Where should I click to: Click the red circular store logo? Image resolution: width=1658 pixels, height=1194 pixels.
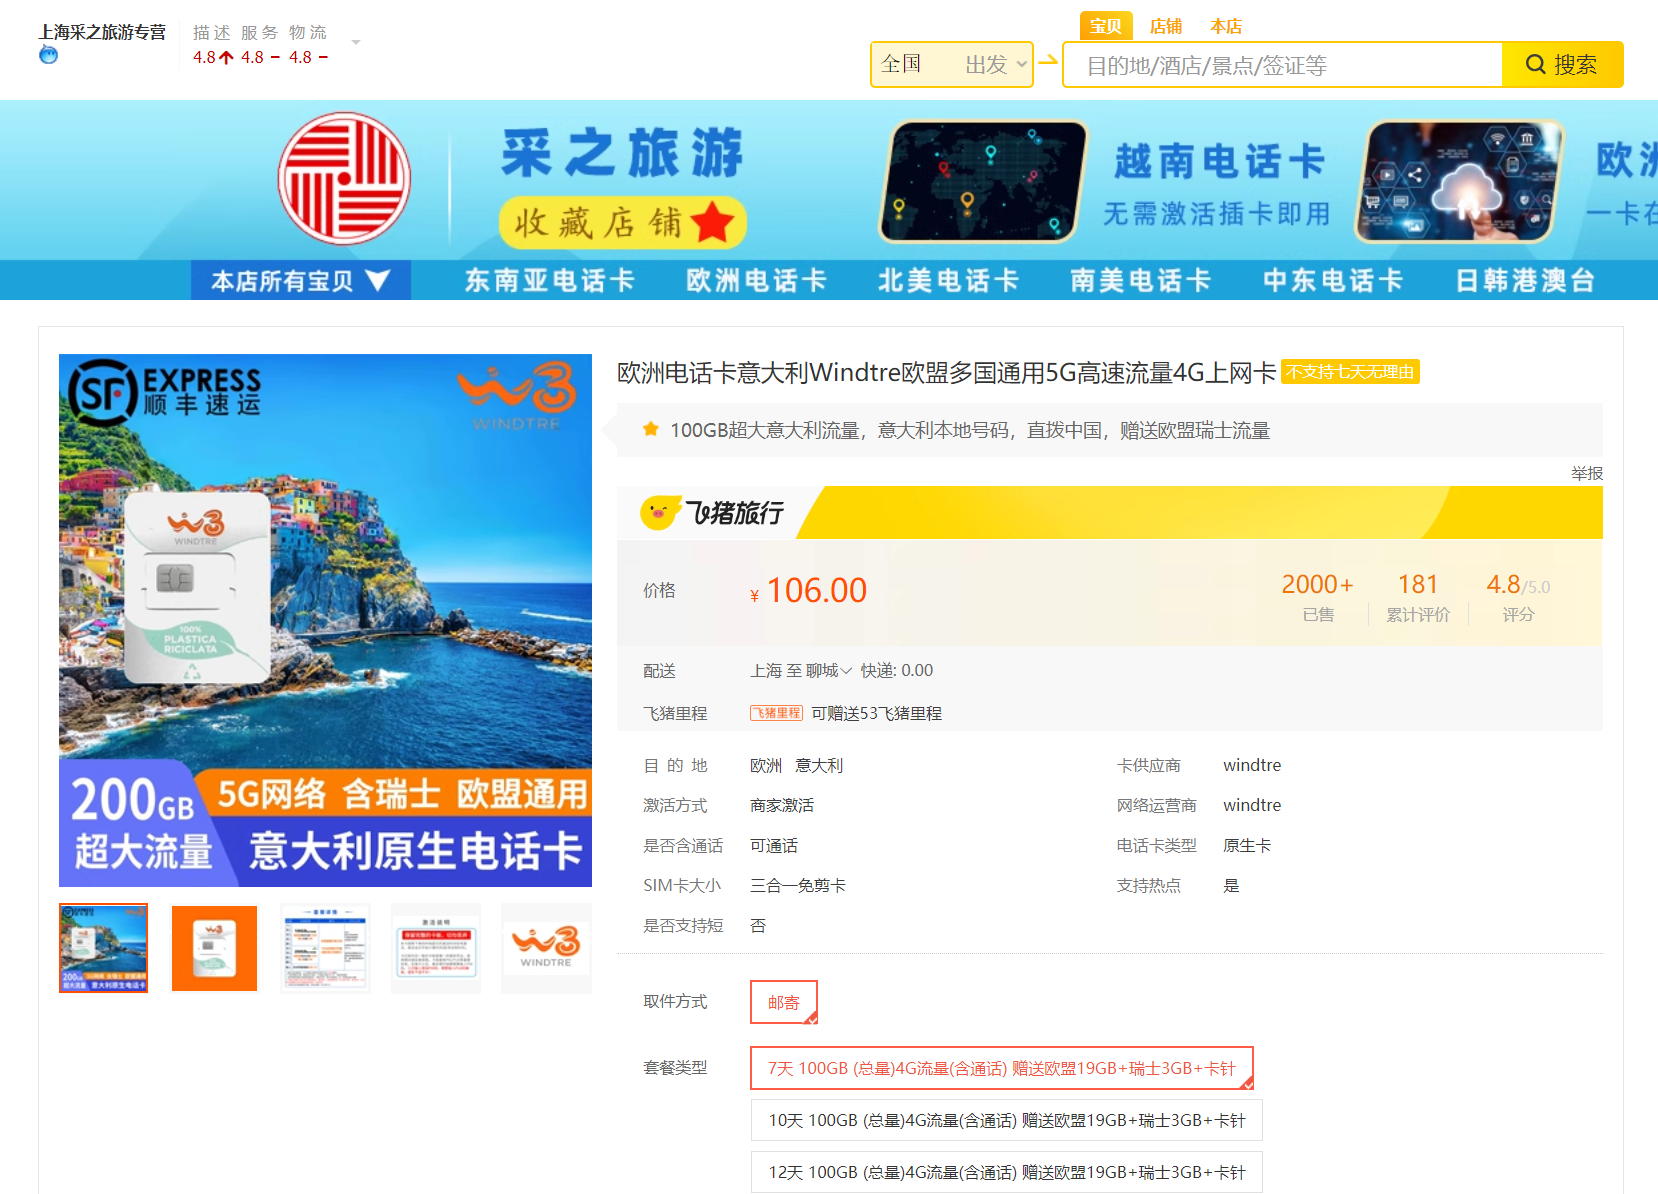point(344,179)
